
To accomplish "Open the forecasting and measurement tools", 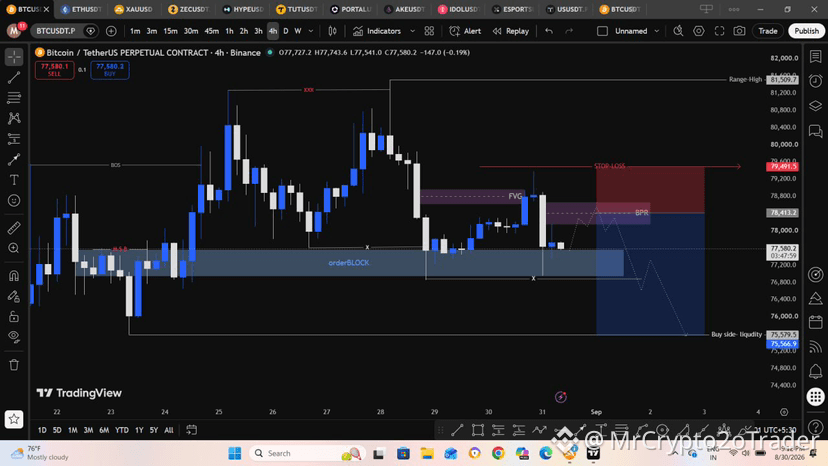I will pos(14,139).
